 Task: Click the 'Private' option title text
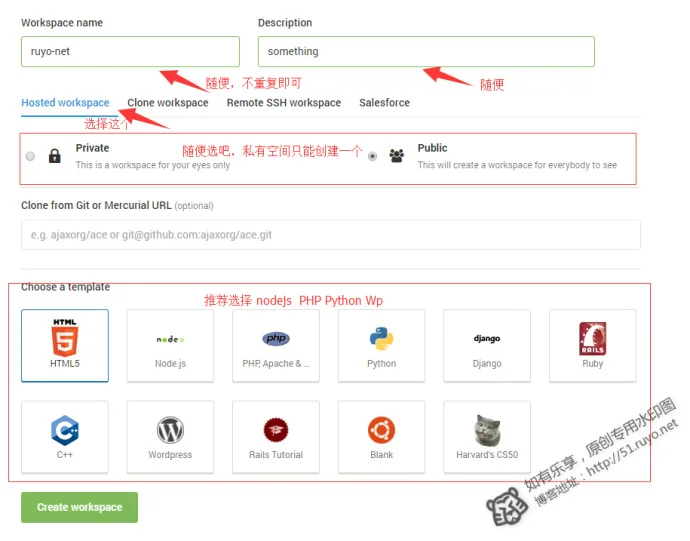coord(92,148)
